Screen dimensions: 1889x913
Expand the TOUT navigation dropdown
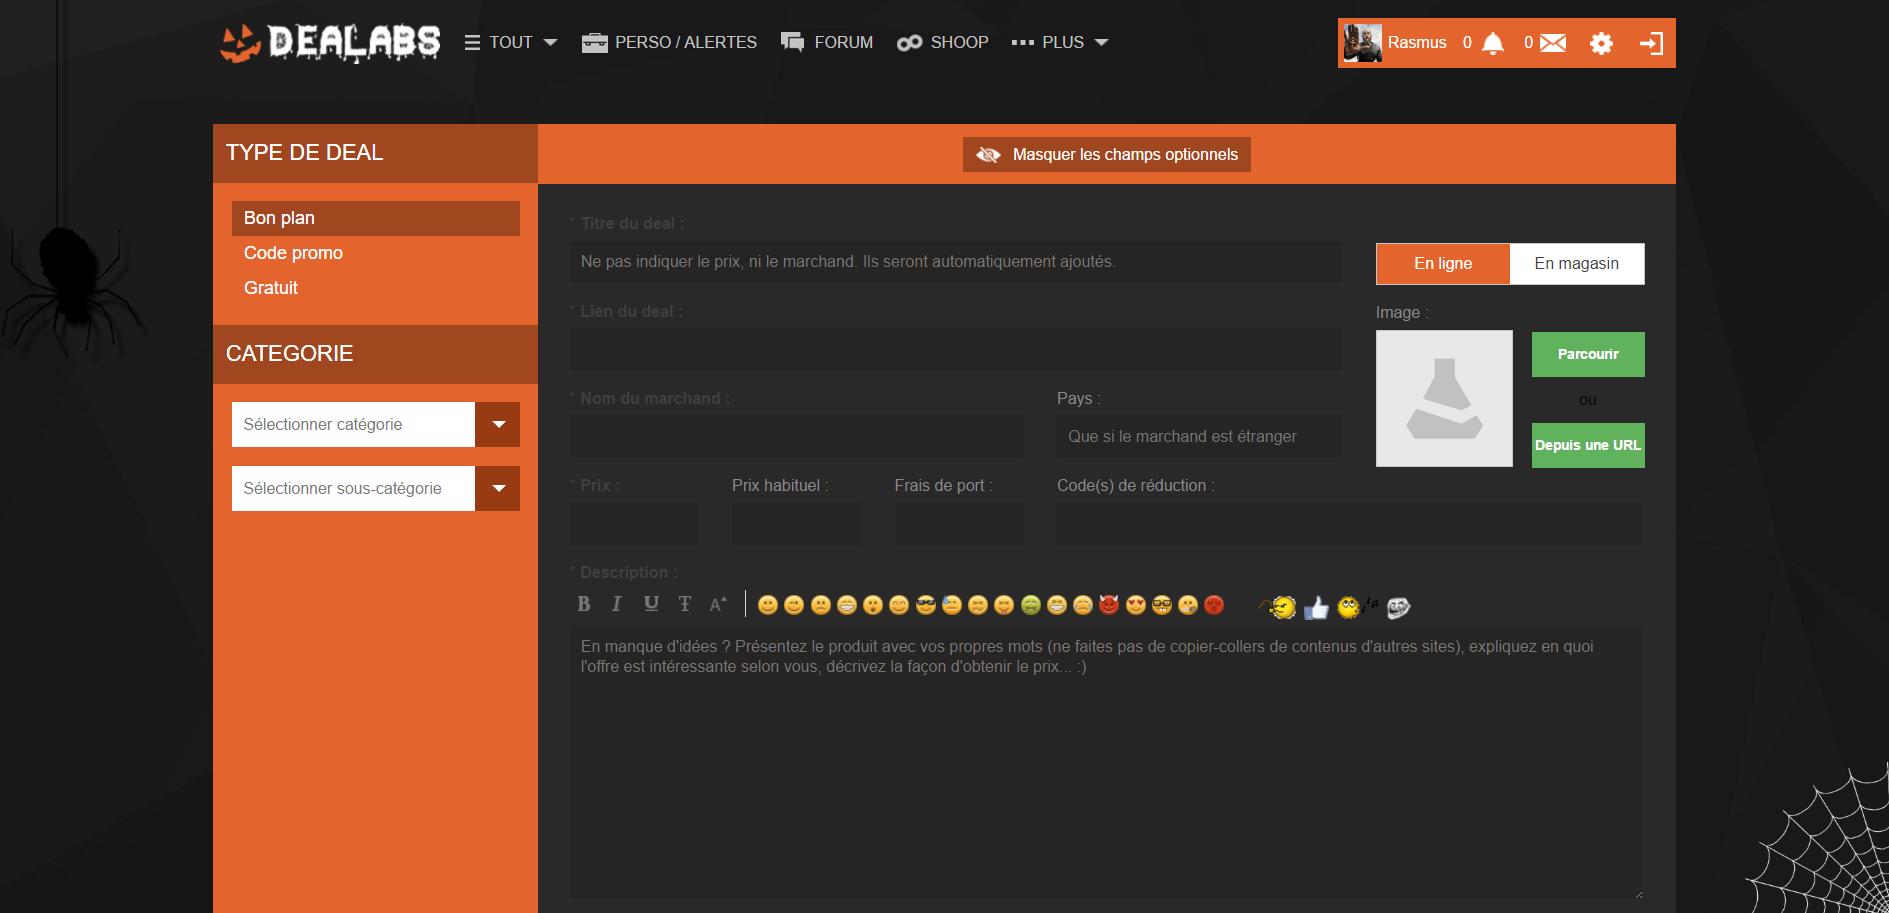pos(511,43)
